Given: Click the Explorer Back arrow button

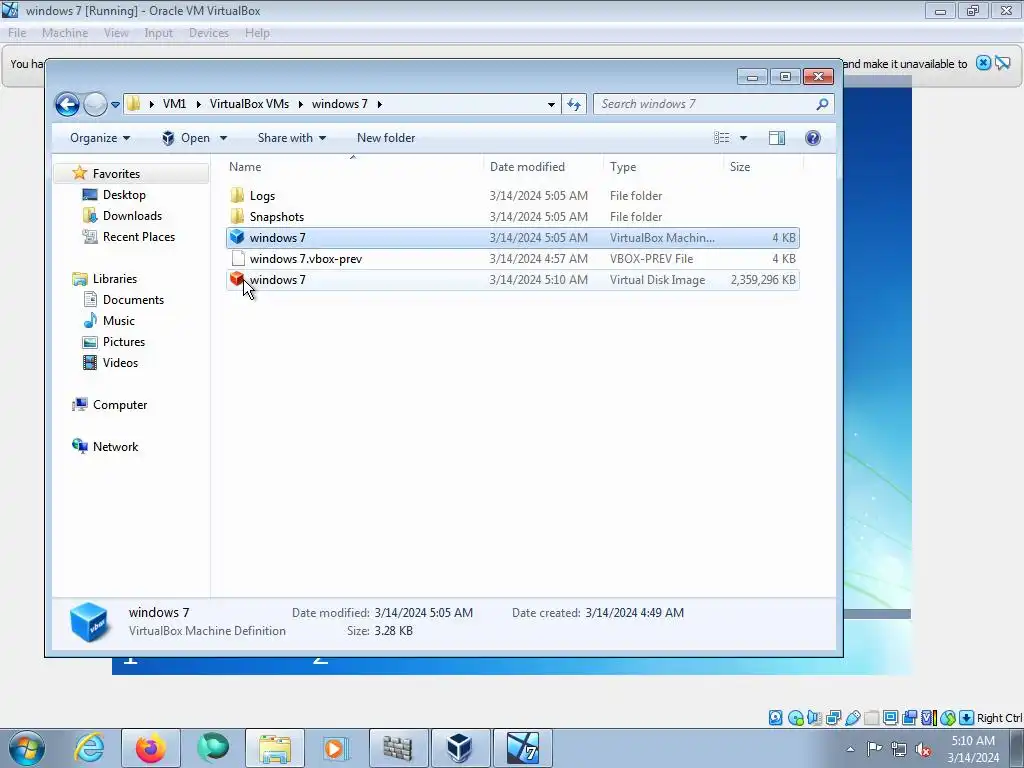Looking at the screenshot, I should coord(67,104).
